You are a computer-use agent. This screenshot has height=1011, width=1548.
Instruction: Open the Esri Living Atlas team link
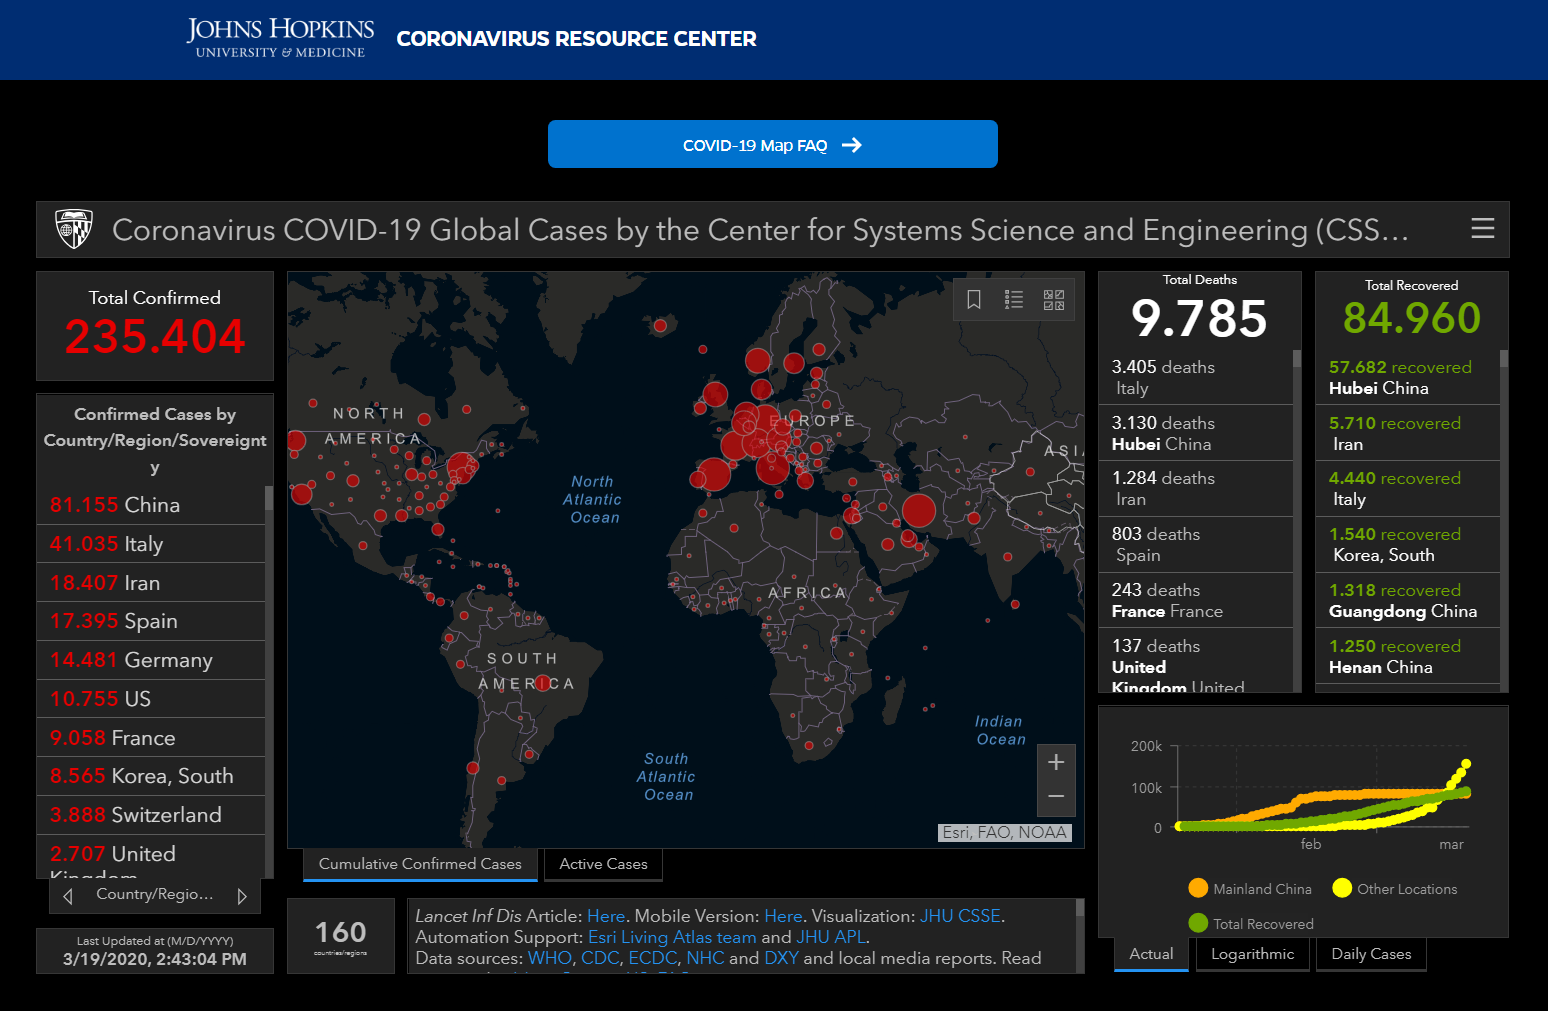tap(672, 937)
